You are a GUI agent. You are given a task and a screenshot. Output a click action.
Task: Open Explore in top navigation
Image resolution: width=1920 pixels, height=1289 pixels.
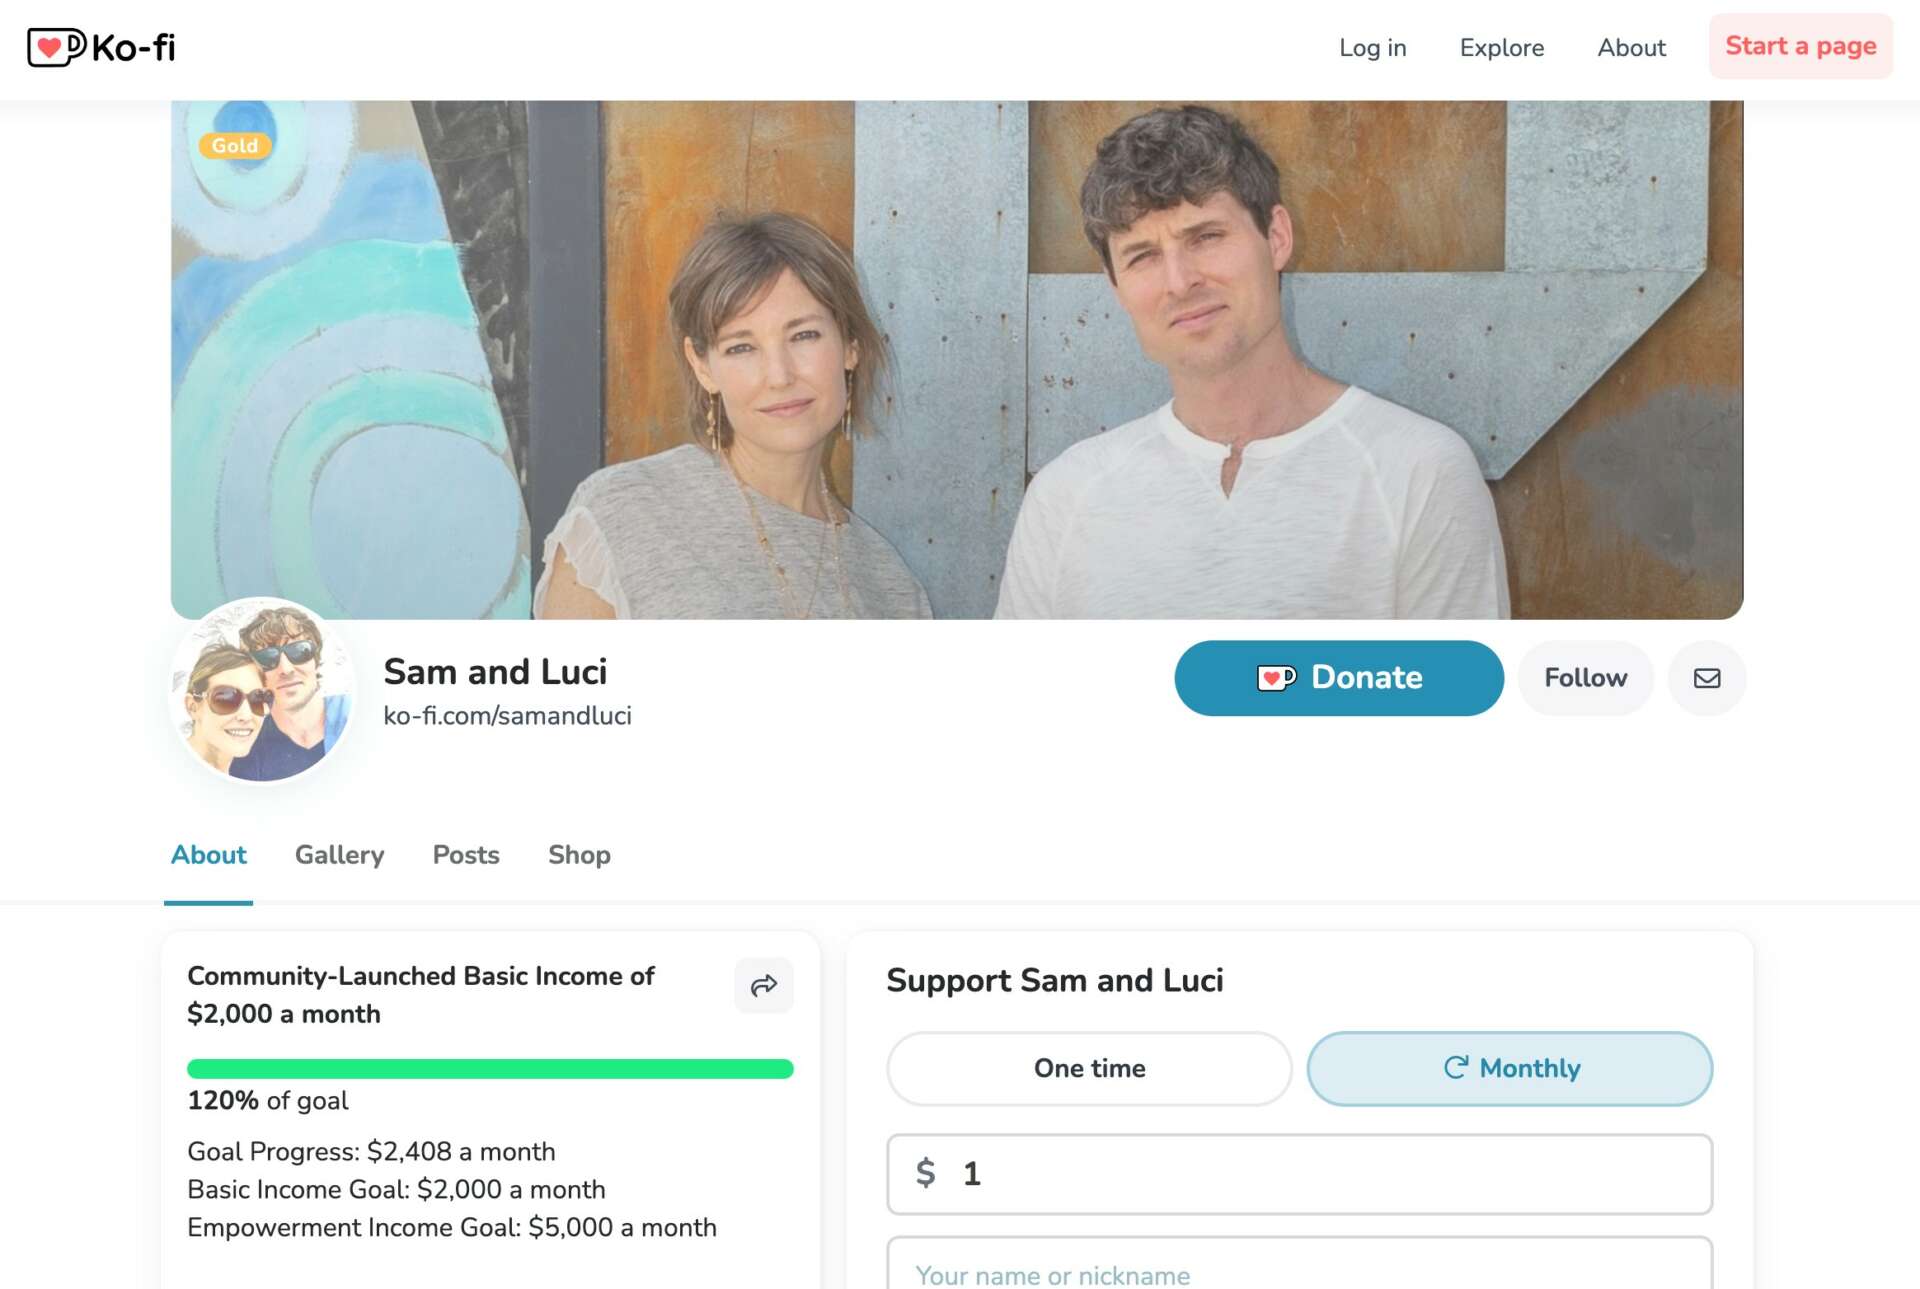click(1501, 48)
